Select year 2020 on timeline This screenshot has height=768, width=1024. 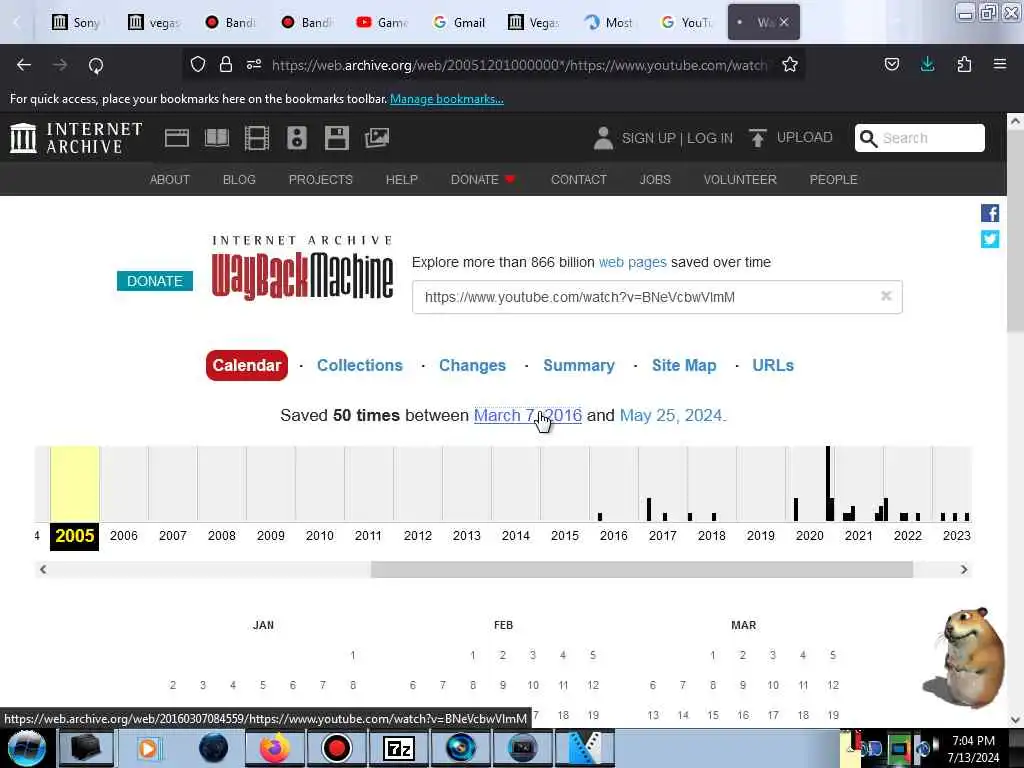810,536
